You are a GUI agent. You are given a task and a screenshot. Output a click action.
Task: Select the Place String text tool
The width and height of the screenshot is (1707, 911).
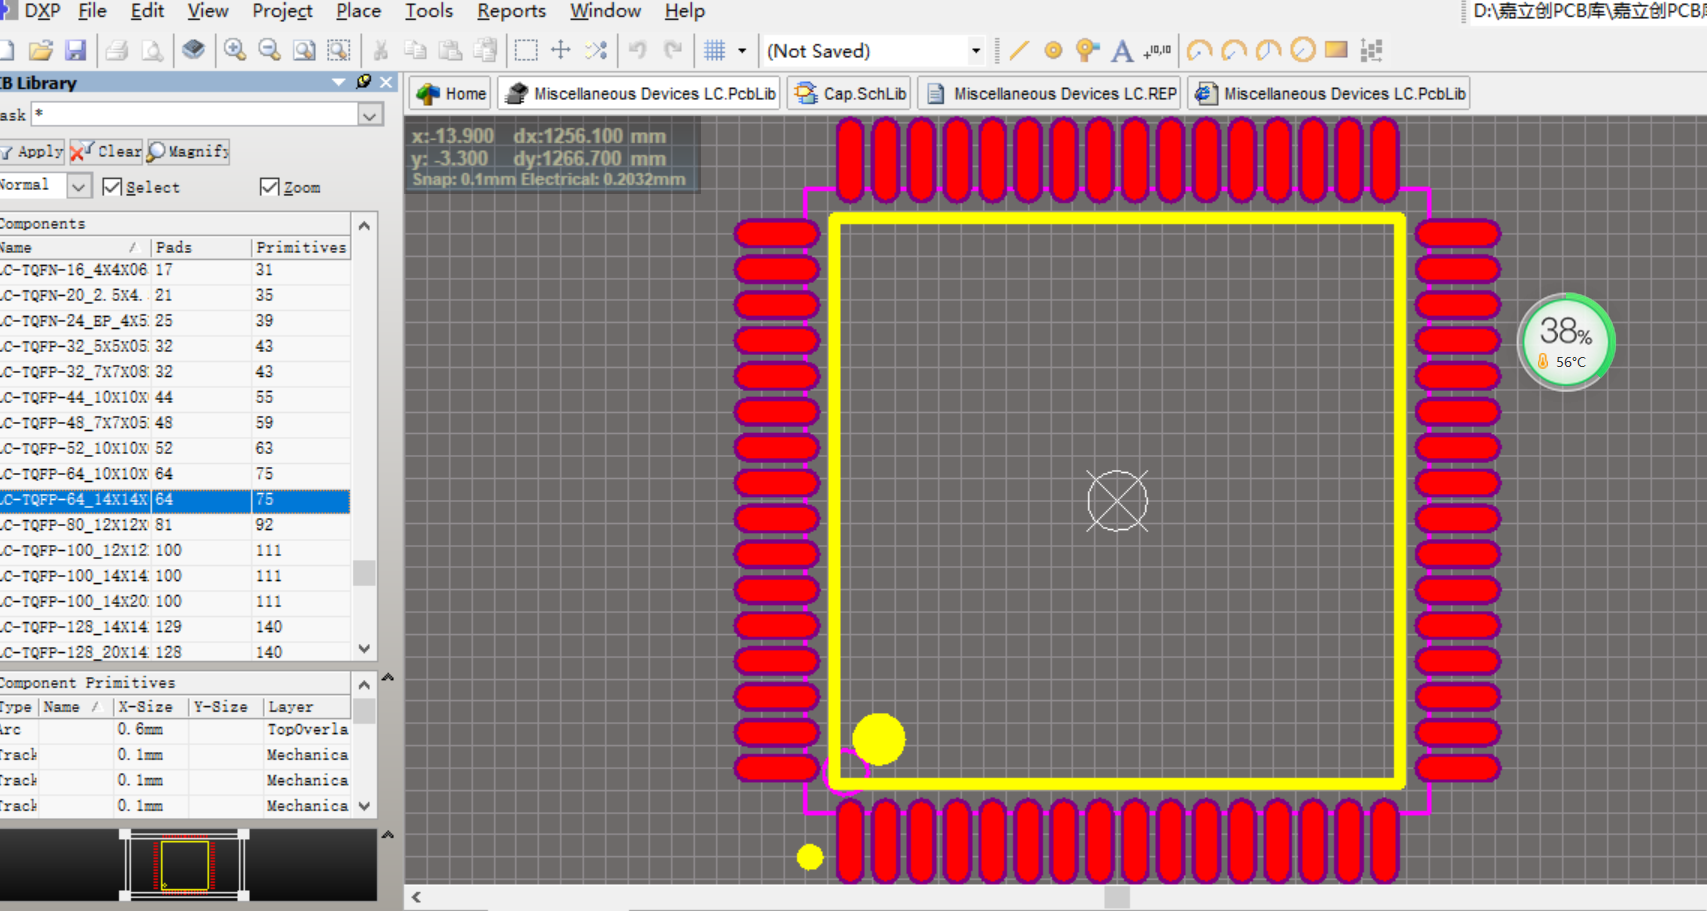click(1122, 50)
